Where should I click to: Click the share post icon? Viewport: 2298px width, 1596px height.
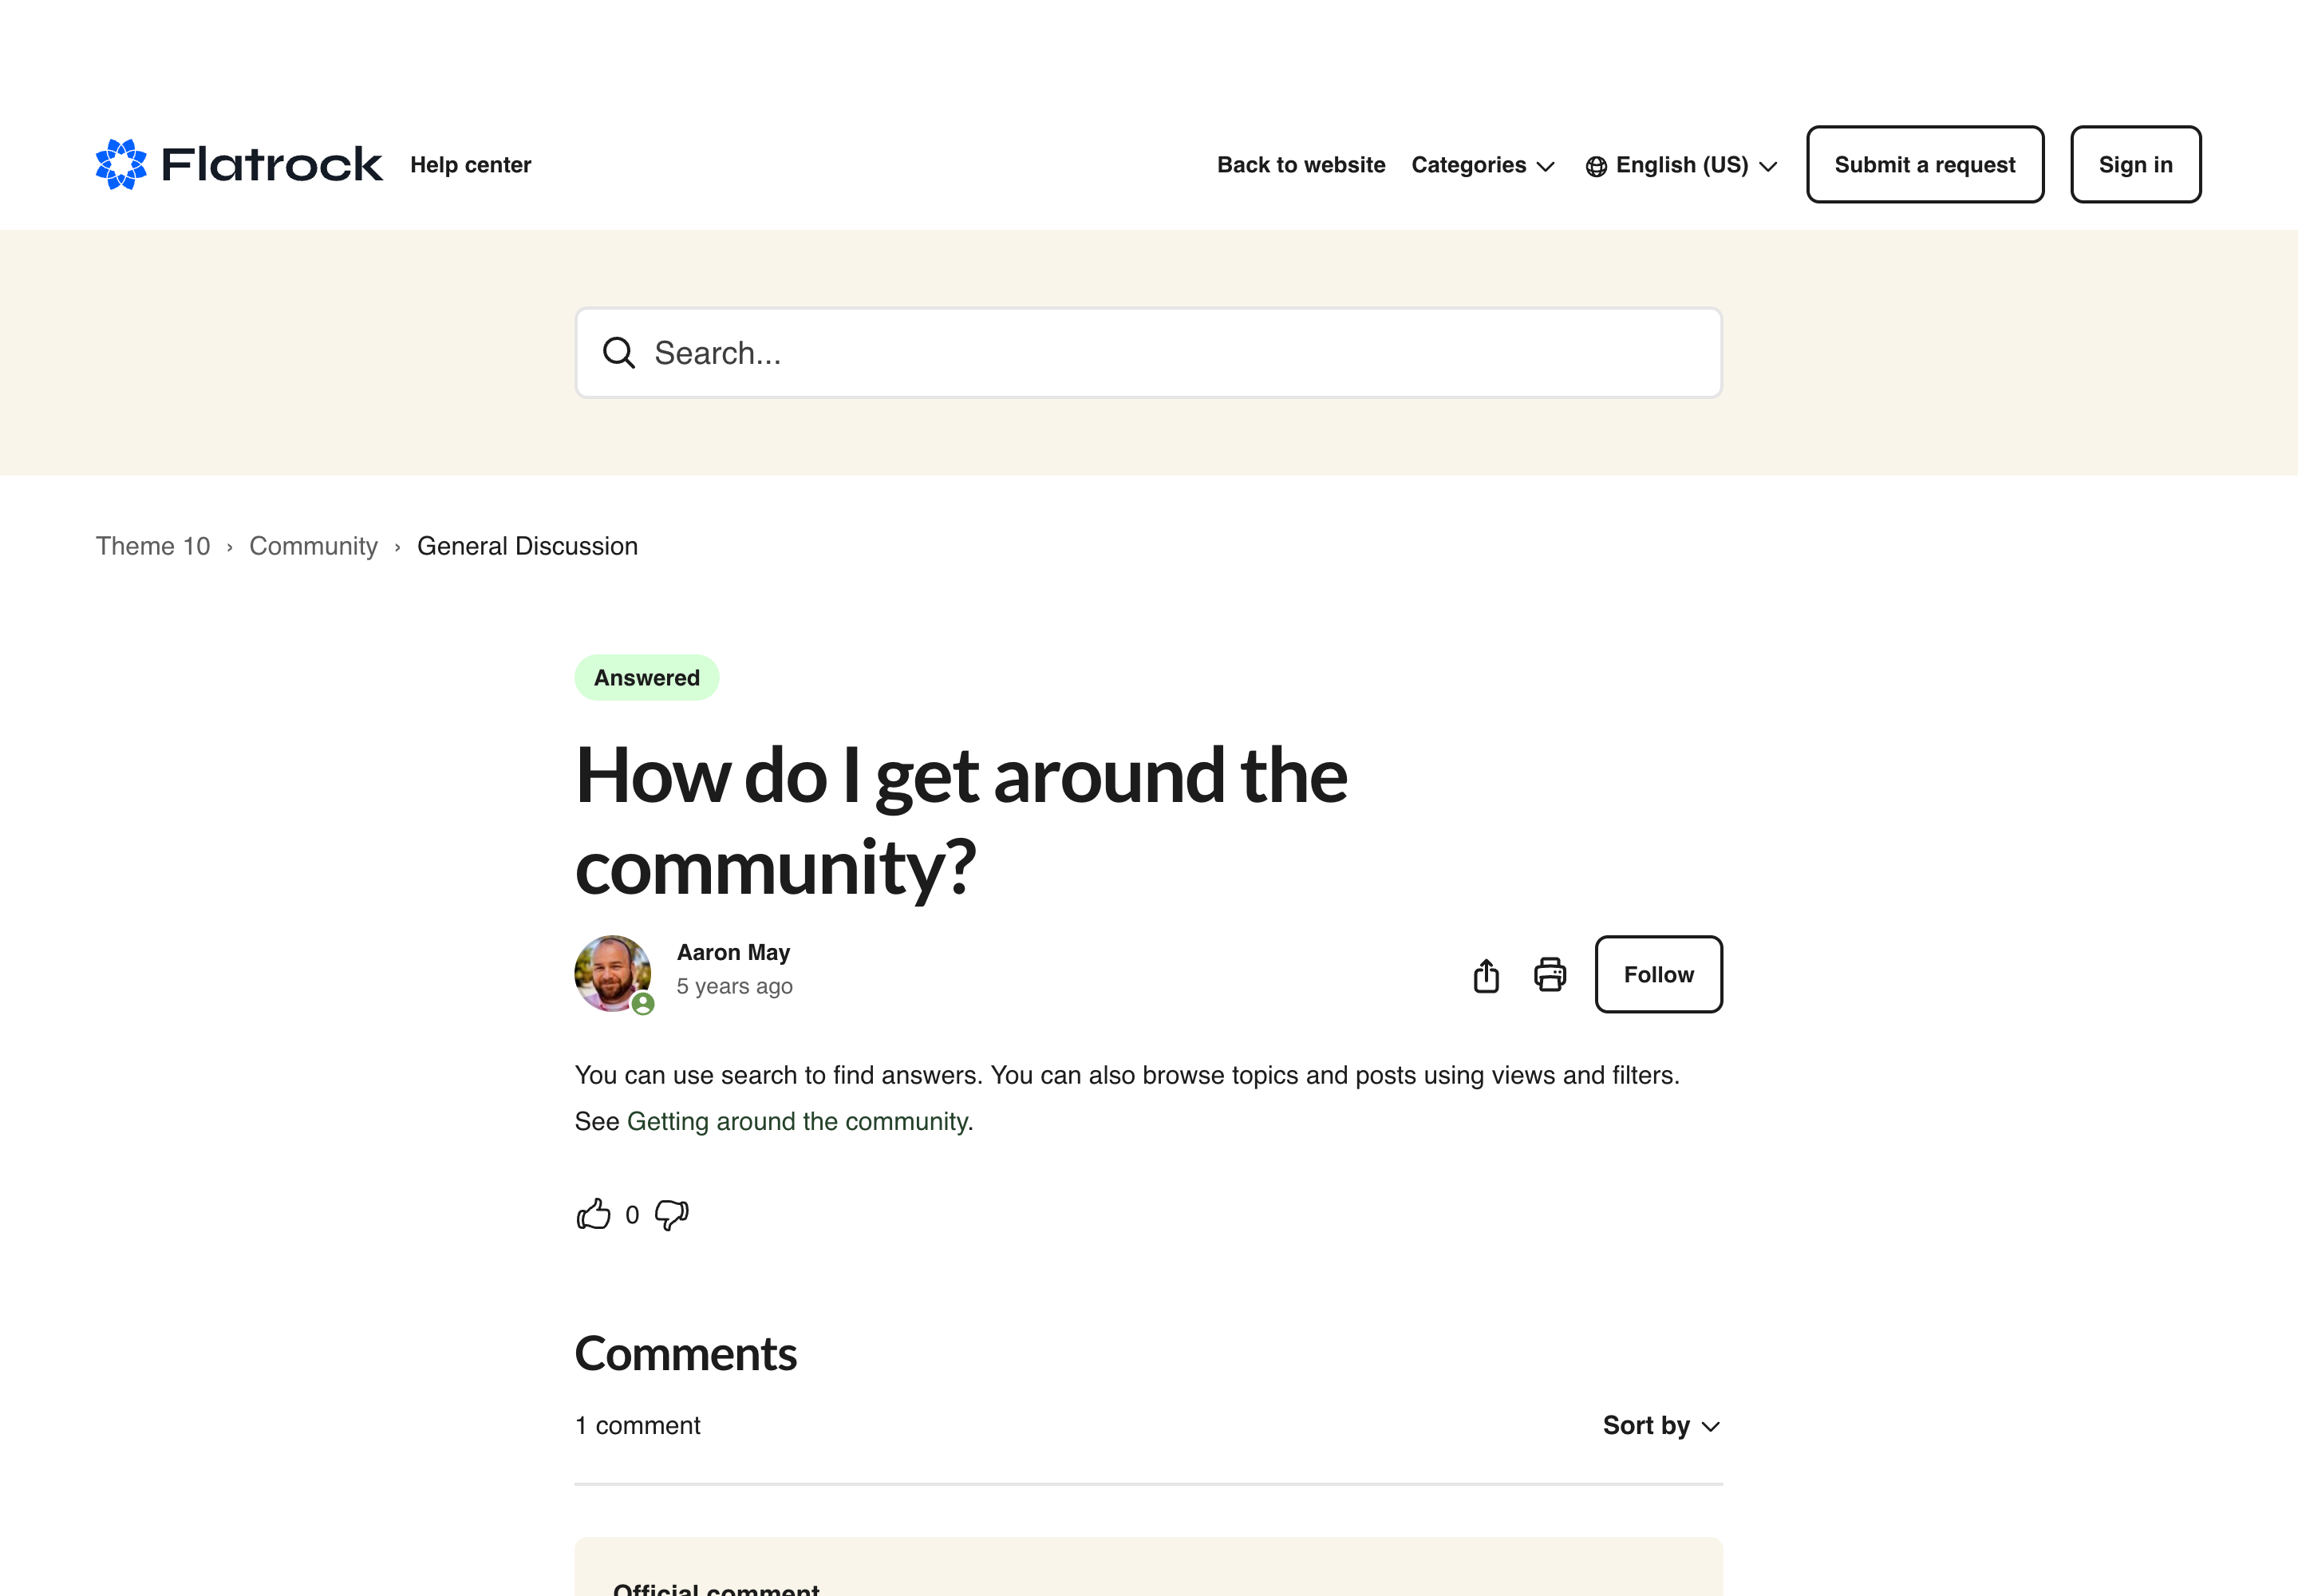1486,975
